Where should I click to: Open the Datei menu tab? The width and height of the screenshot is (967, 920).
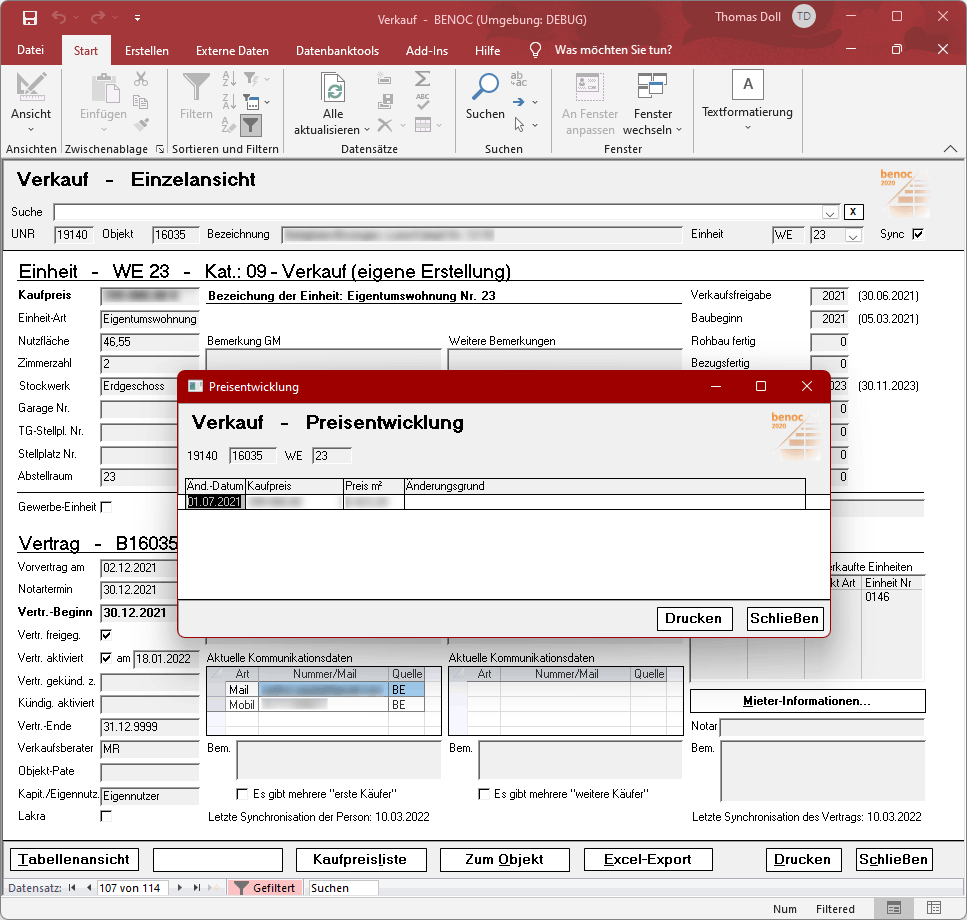tap(31, 50)
